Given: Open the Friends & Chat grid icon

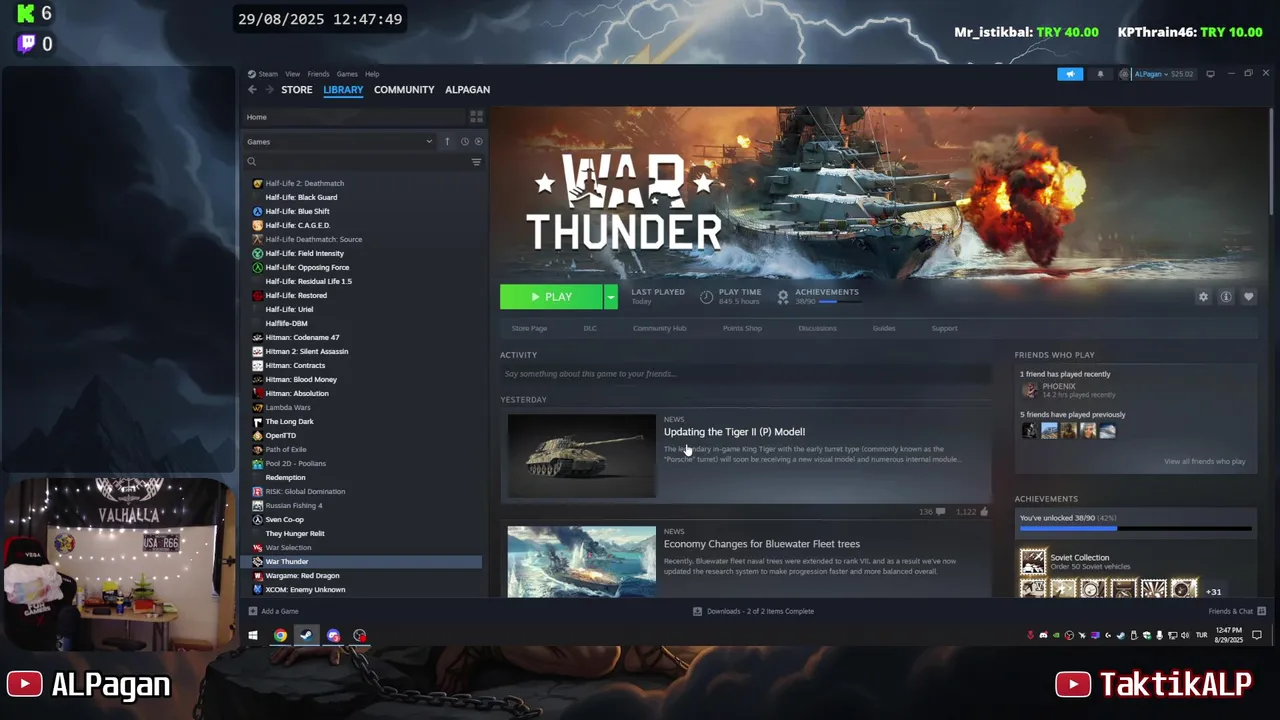Looking at the screenshot, I should pos(1261,611).
